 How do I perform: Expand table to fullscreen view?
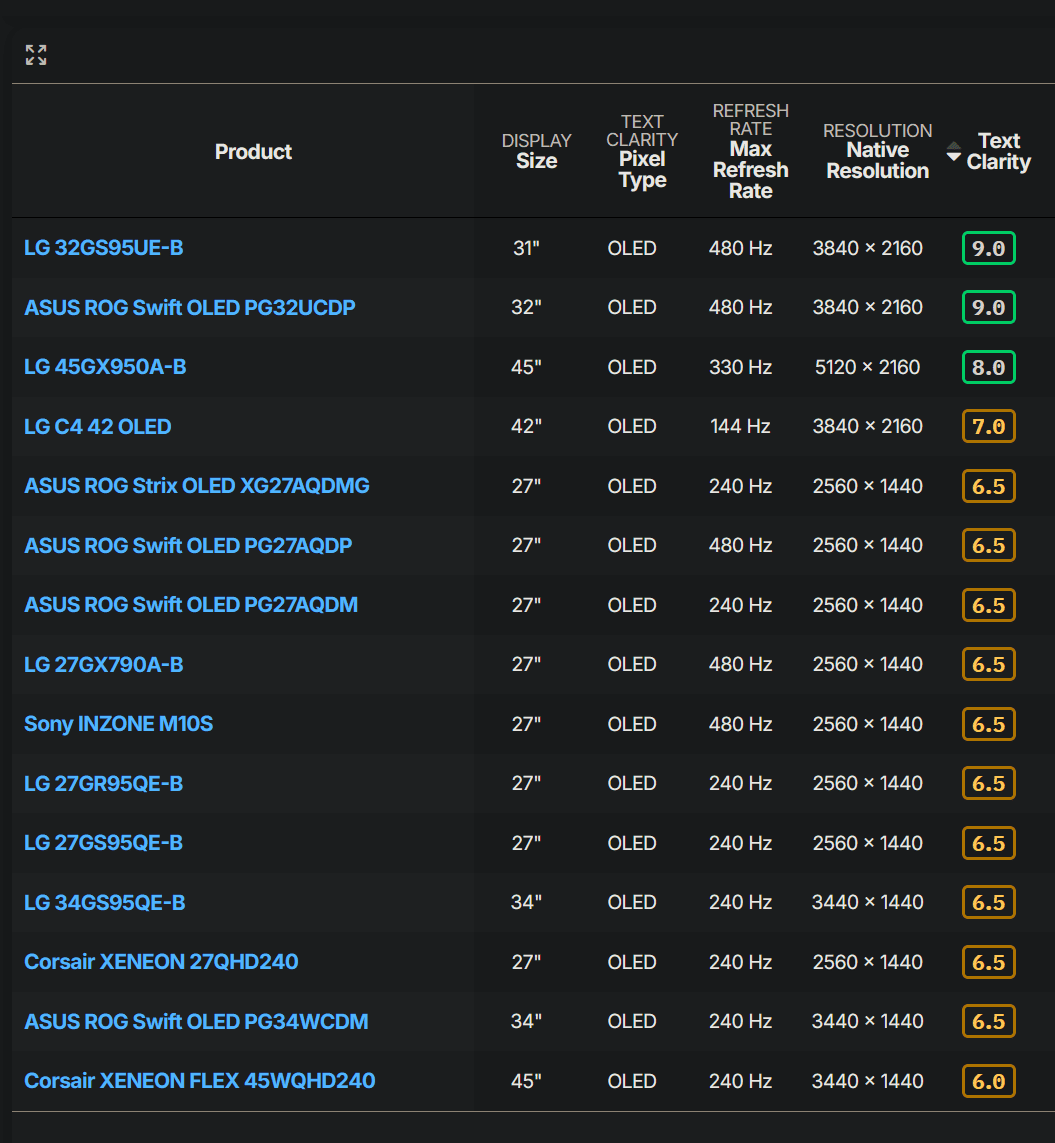(36, 55)
